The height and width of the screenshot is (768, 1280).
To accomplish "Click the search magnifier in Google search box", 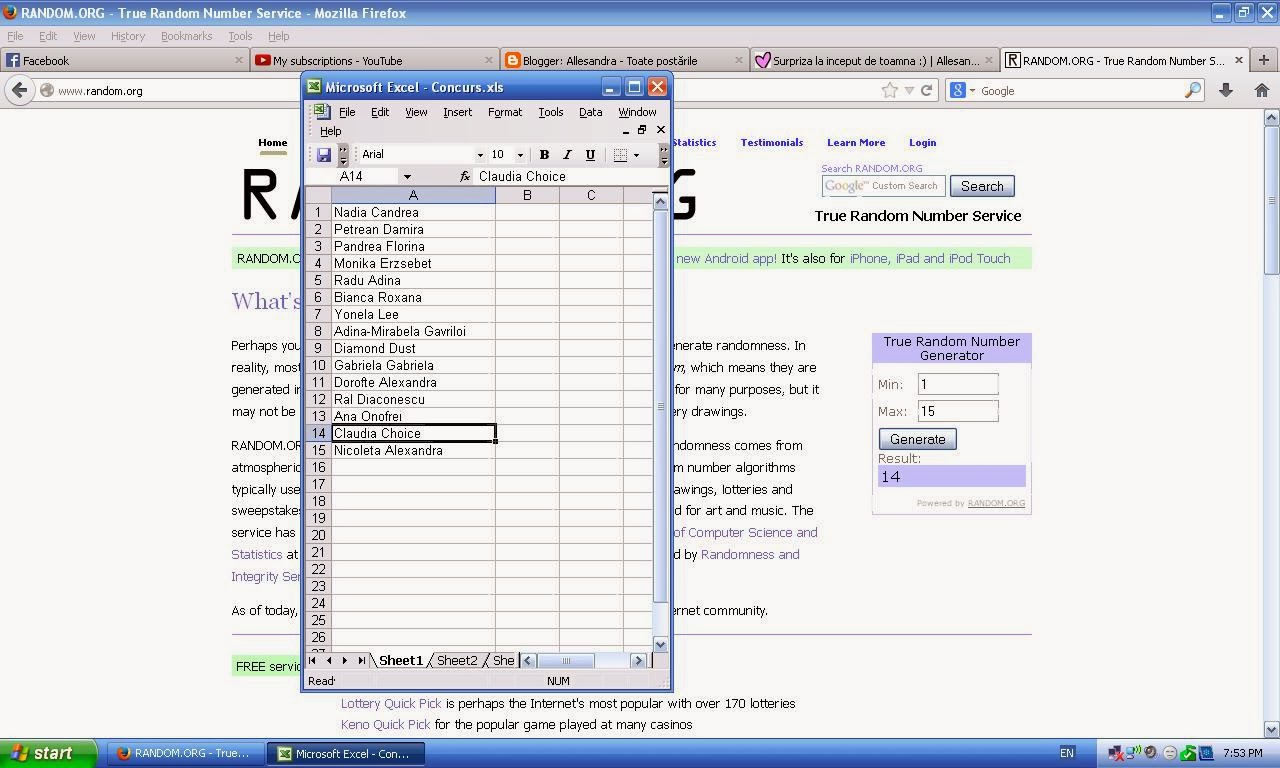I will (1192, 90).
